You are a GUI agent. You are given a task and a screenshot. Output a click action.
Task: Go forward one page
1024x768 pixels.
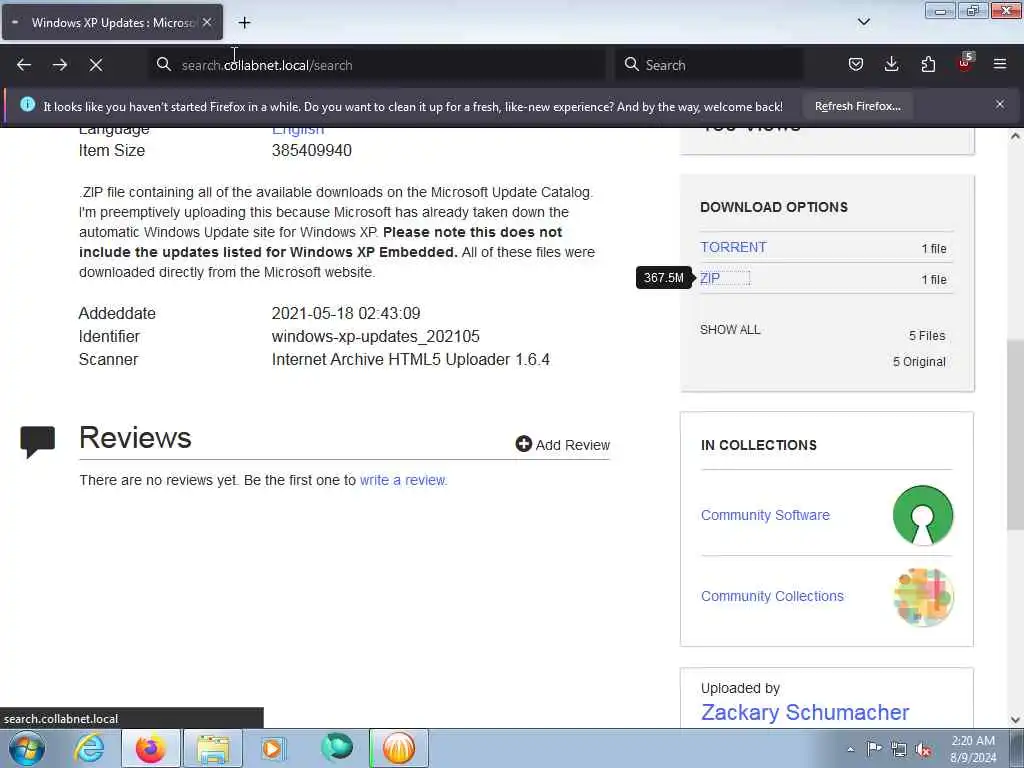60,65
